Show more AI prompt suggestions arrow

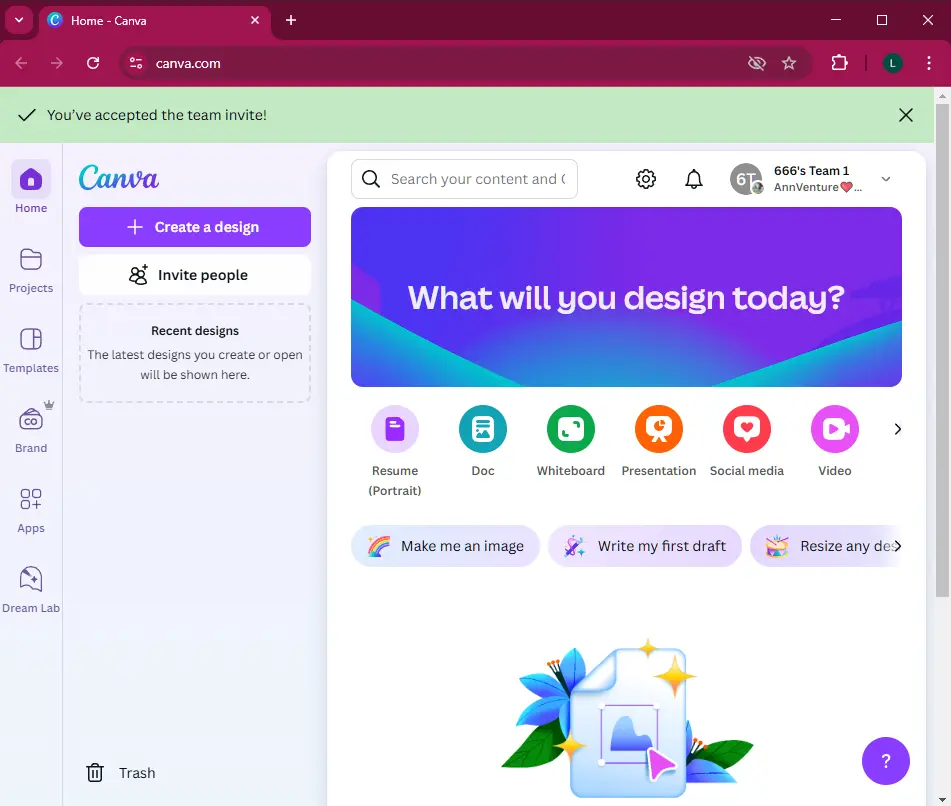coord(898,546)
